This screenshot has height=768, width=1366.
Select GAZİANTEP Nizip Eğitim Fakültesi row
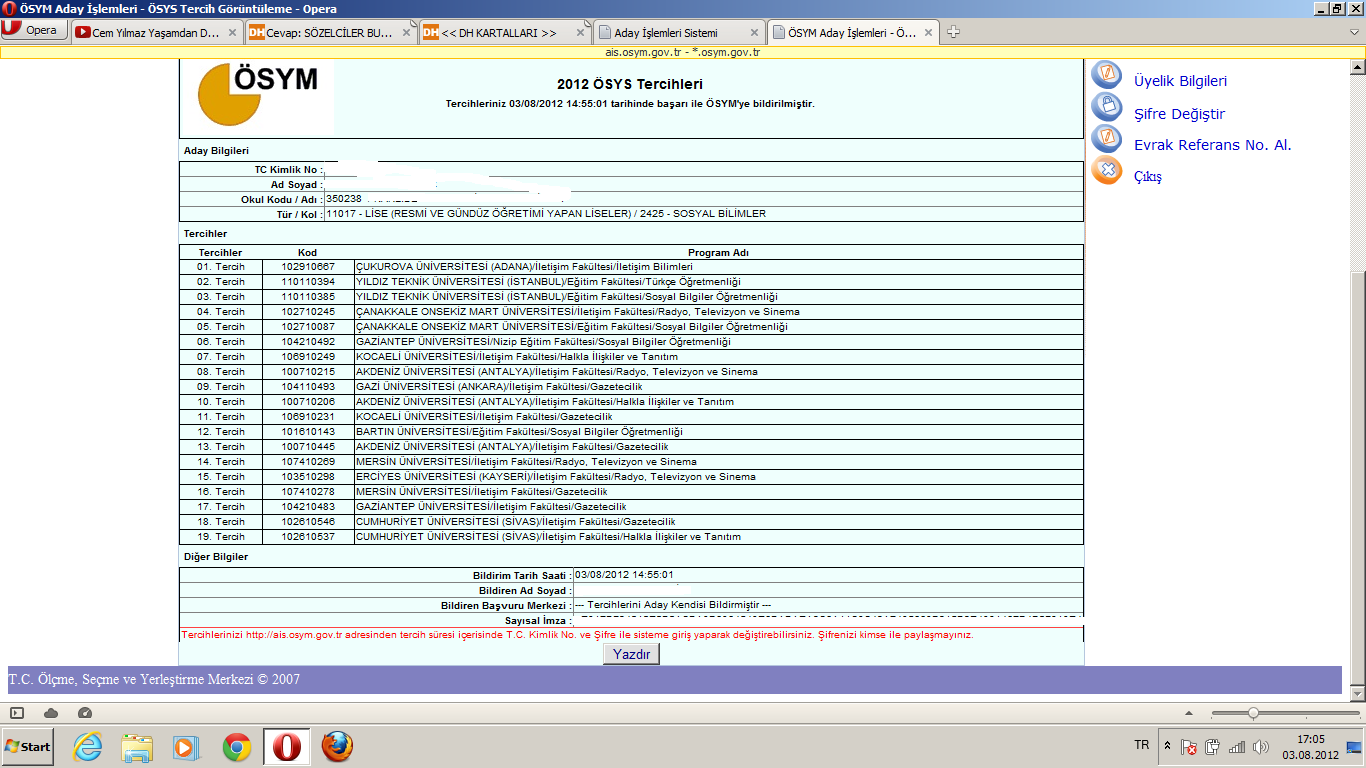pyautogui.click(x=631, y=342)
